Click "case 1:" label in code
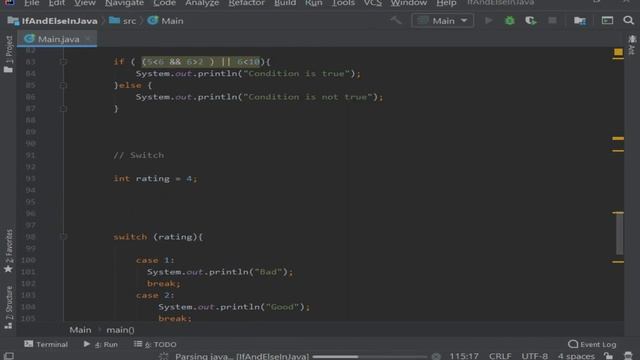The image size is (640, 360). coord(155,260)
